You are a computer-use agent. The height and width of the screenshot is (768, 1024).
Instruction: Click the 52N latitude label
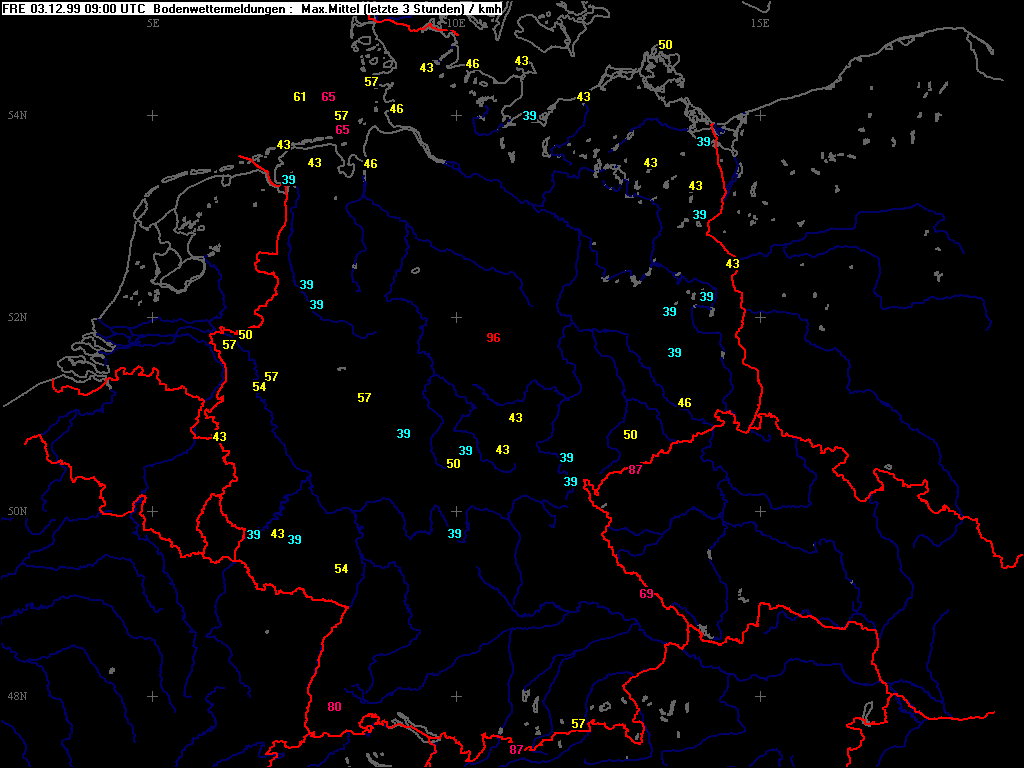(17, 318)
